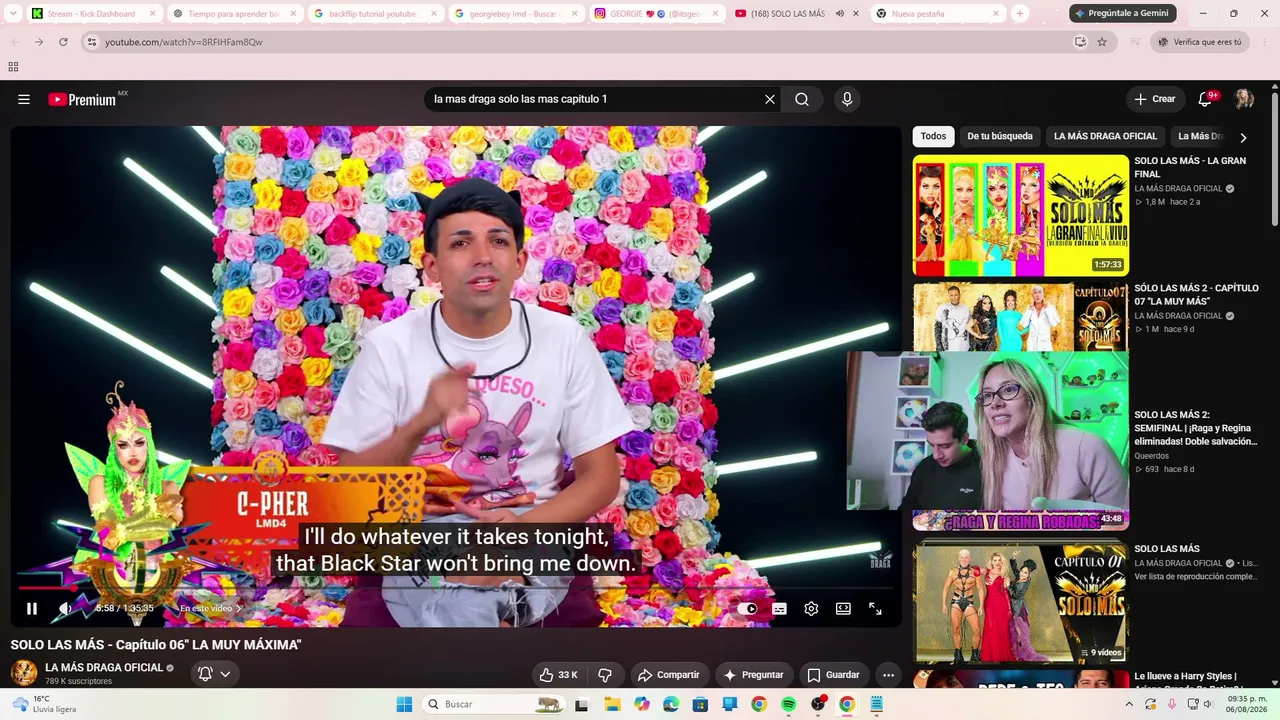The width and height of the screenshot is (1280, 720).
Task: Close the 'Nueva pestaña' tab
Action: [996, 14]
